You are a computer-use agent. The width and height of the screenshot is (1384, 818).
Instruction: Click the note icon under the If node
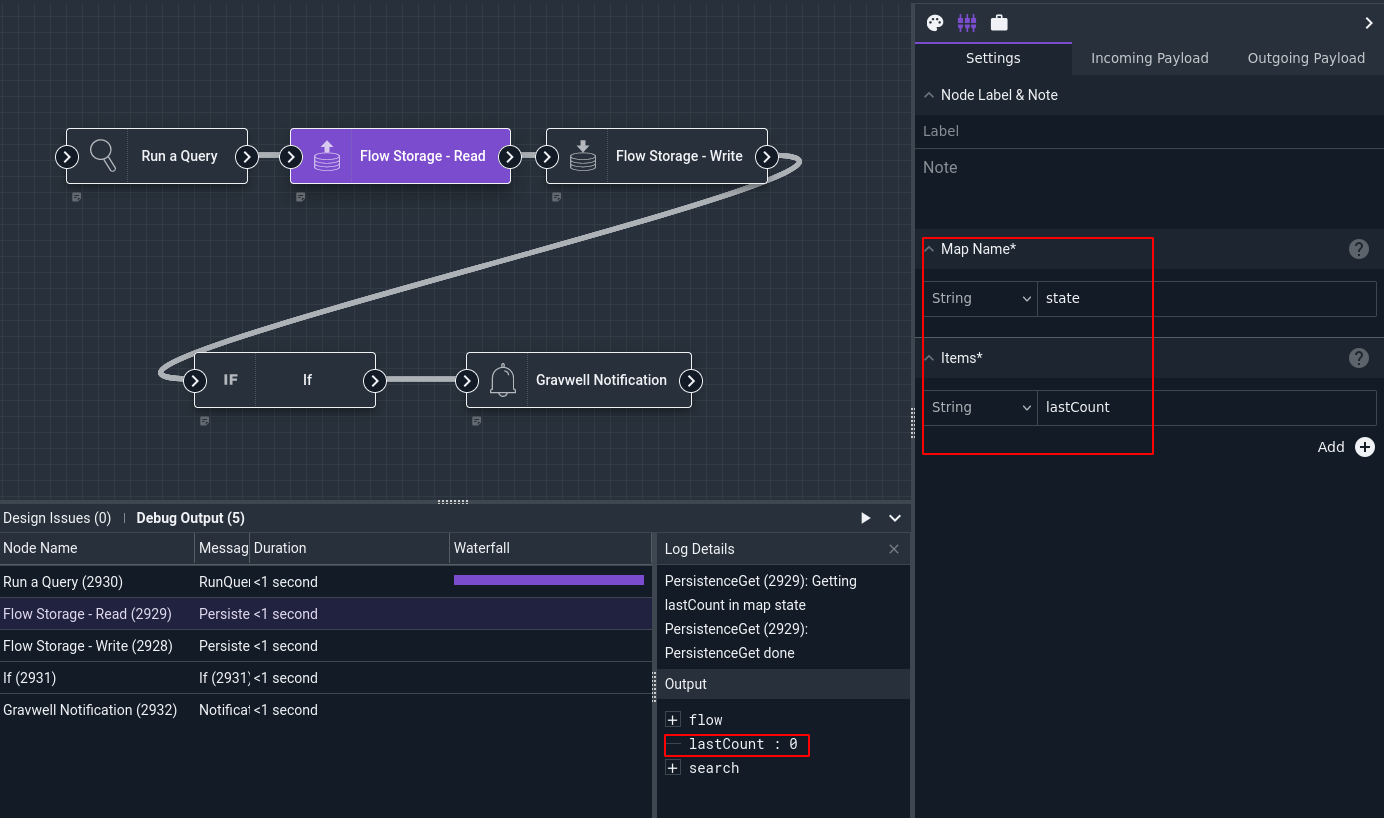coord(204,421)
